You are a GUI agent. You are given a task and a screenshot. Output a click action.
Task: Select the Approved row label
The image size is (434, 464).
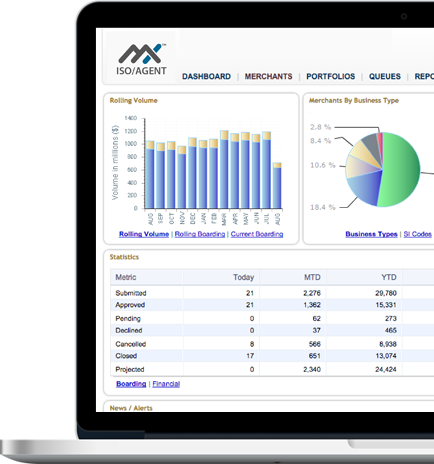coord(130,305)
